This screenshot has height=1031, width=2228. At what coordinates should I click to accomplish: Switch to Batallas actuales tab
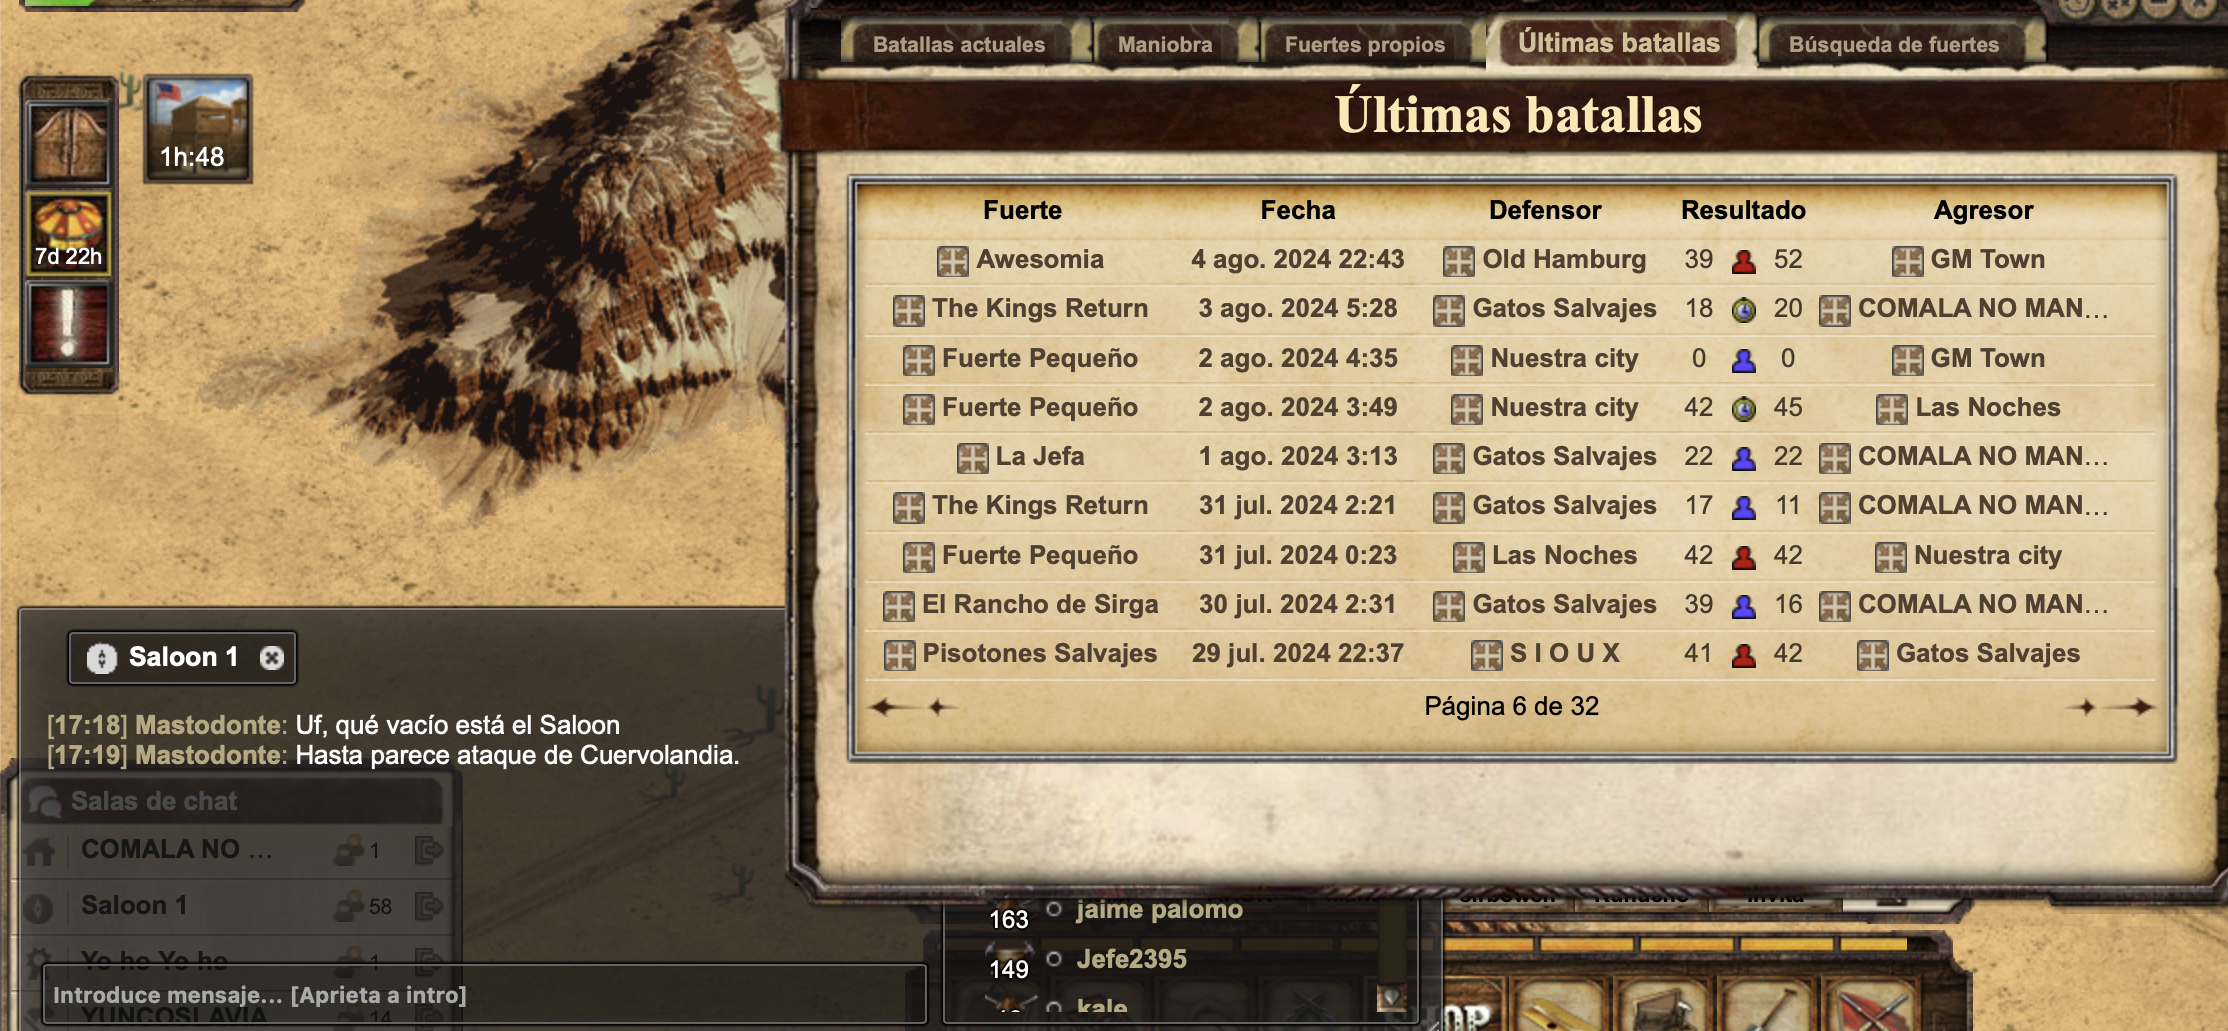pos(958,44)
